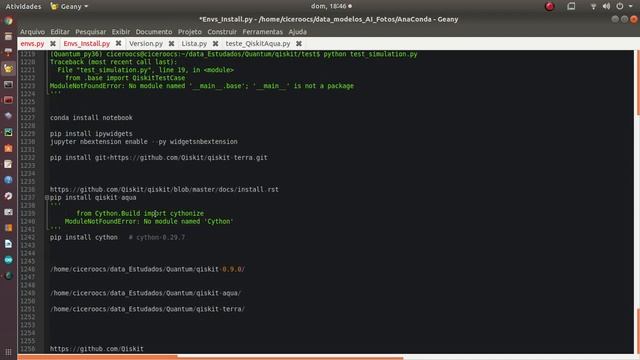The width and height of the screenshot is (640, 360).
Task: Click the Quantum/qiskit-terra/ path line
Action: click(147, 309)
